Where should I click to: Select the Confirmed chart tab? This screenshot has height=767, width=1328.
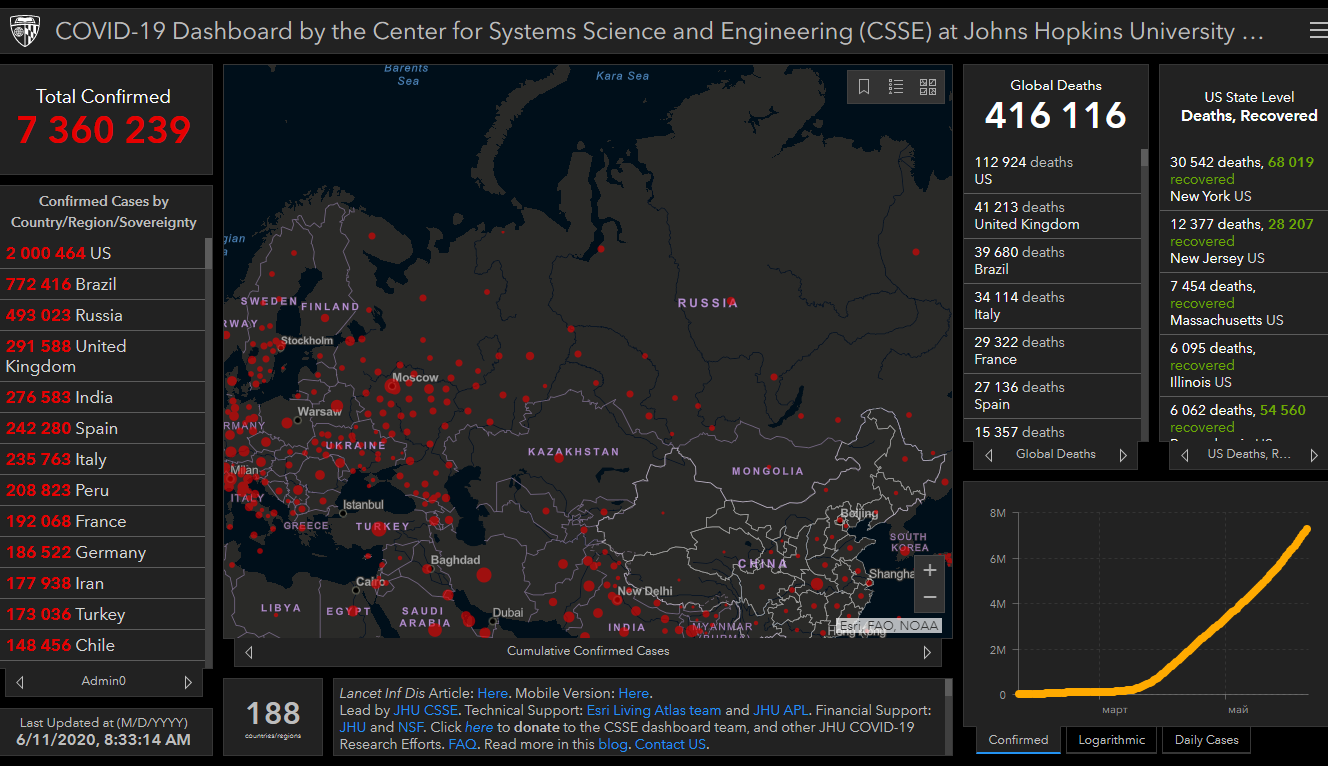(1018, 740)
